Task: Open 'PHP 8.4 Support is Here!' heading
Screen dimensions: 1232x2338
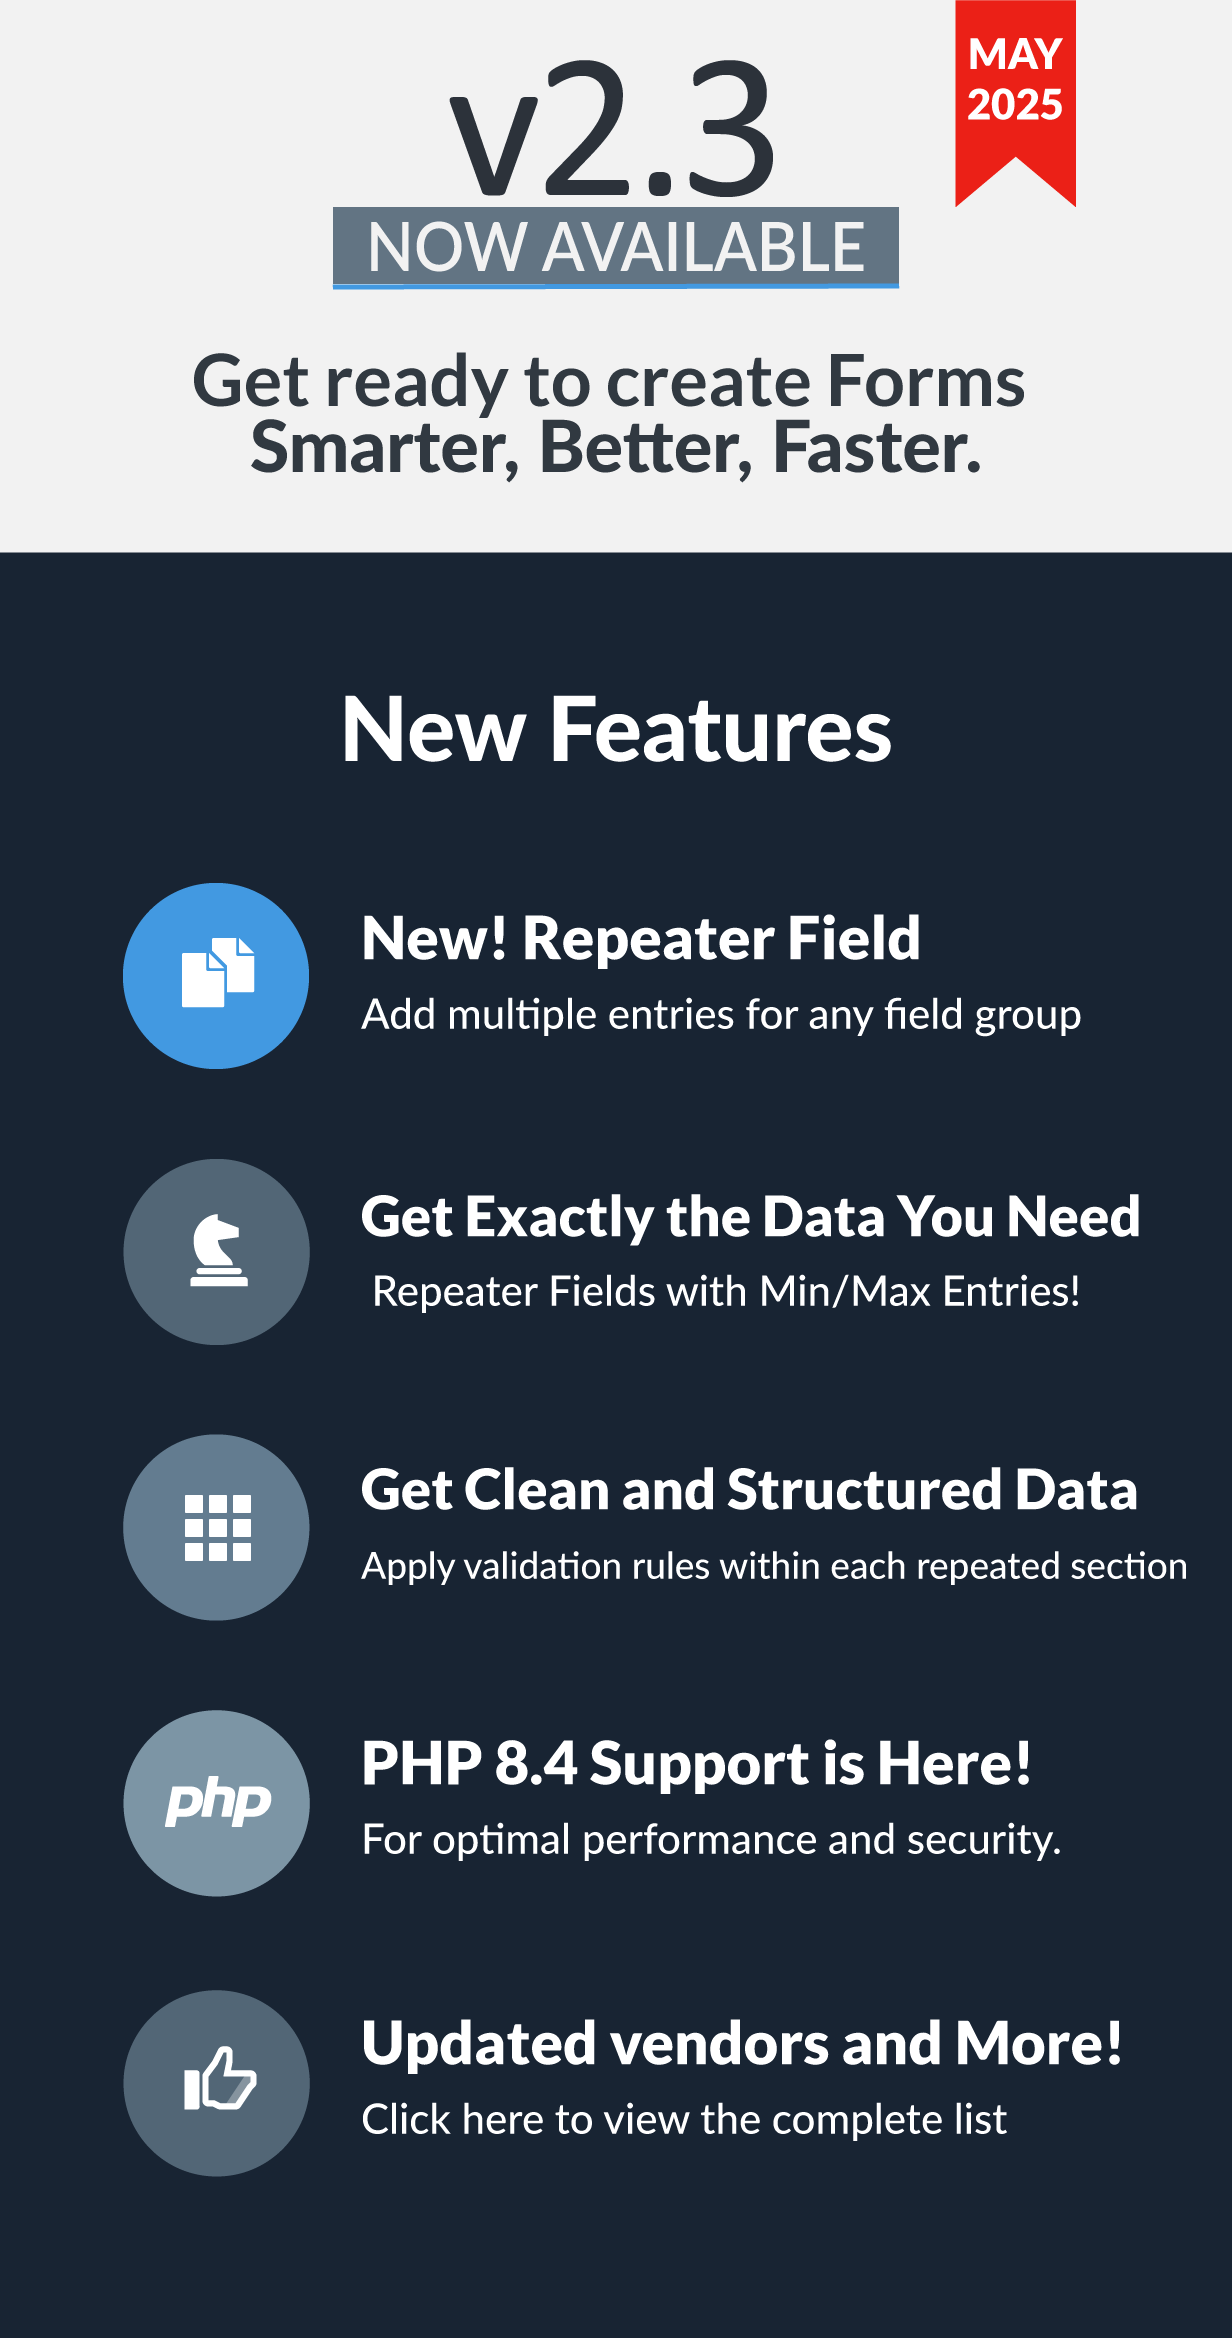Action: click(x=696, y=1763)
